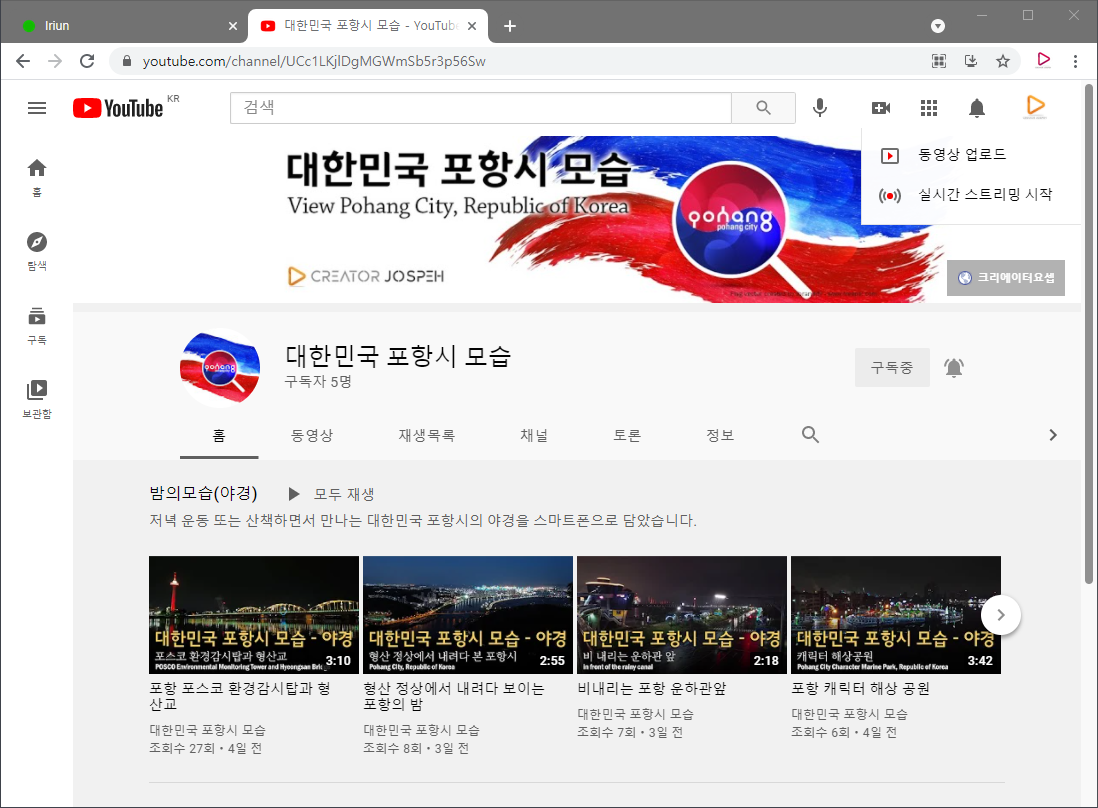Click the 구독중 subscribed button
Image resolution: width=1098 pixels, height=808 pixels.
point(892,367)
